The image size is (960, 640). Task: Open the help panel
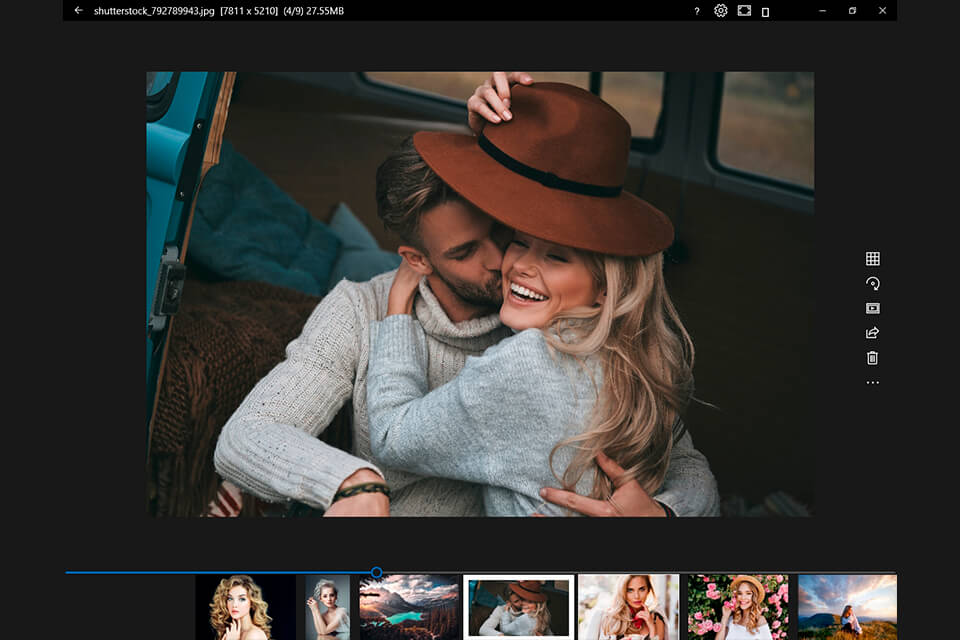(x=697, y=11)
